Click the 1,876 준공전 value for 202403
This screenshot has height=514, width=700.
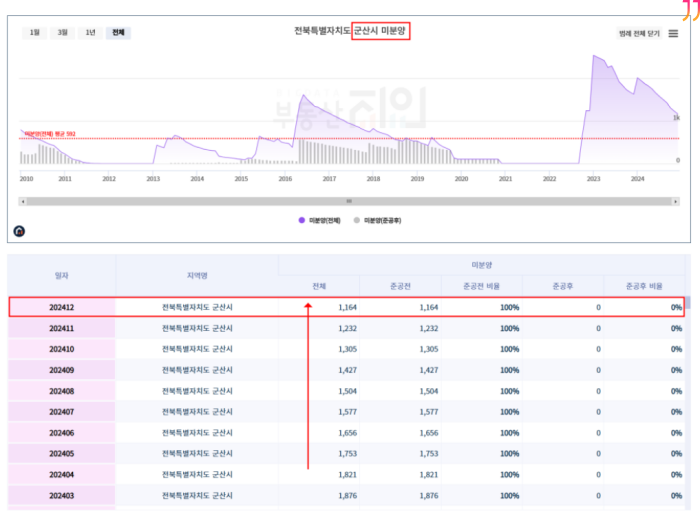point(429,495)
